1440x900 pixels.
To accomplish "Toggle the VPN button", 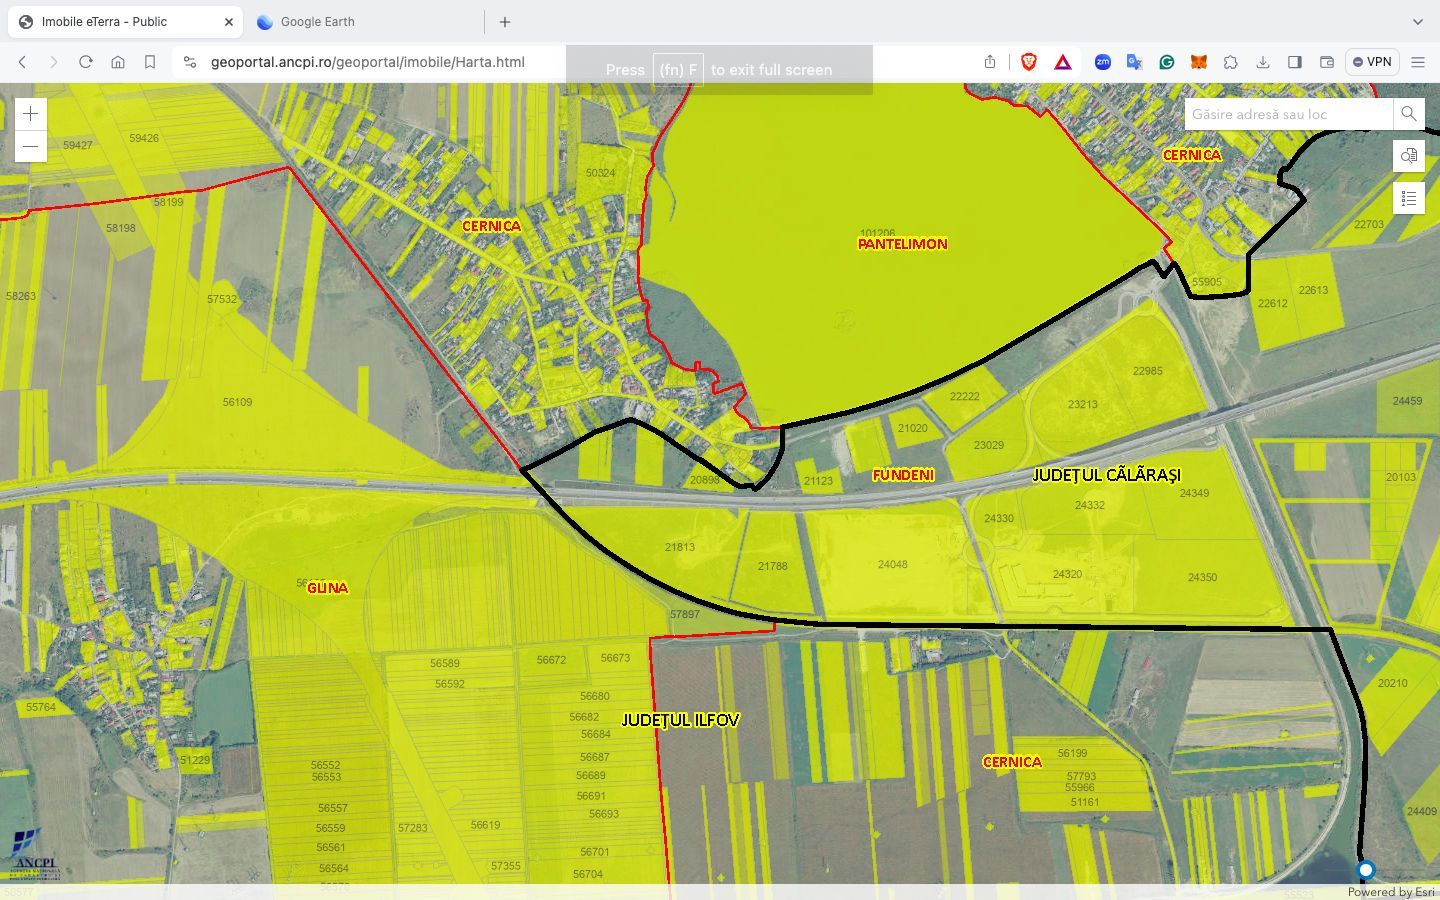I will tap(1372, 62).
